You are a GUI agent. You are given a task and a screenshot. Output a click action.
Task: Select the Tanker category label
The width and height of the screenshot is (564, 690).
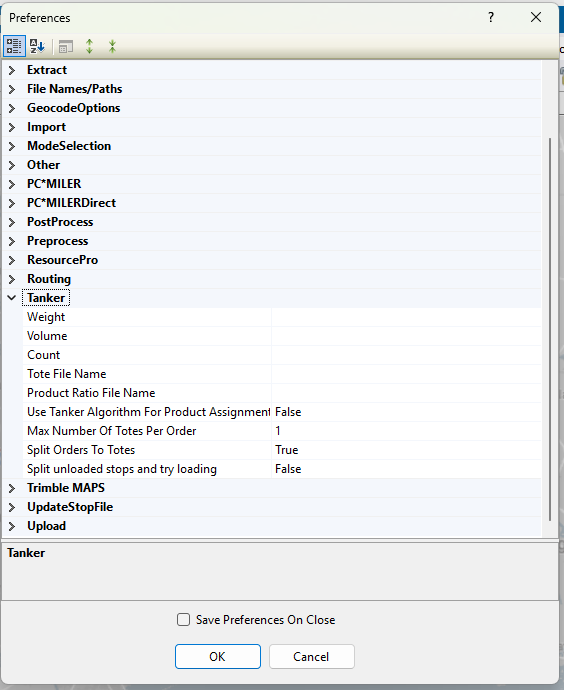click(46, 298)
